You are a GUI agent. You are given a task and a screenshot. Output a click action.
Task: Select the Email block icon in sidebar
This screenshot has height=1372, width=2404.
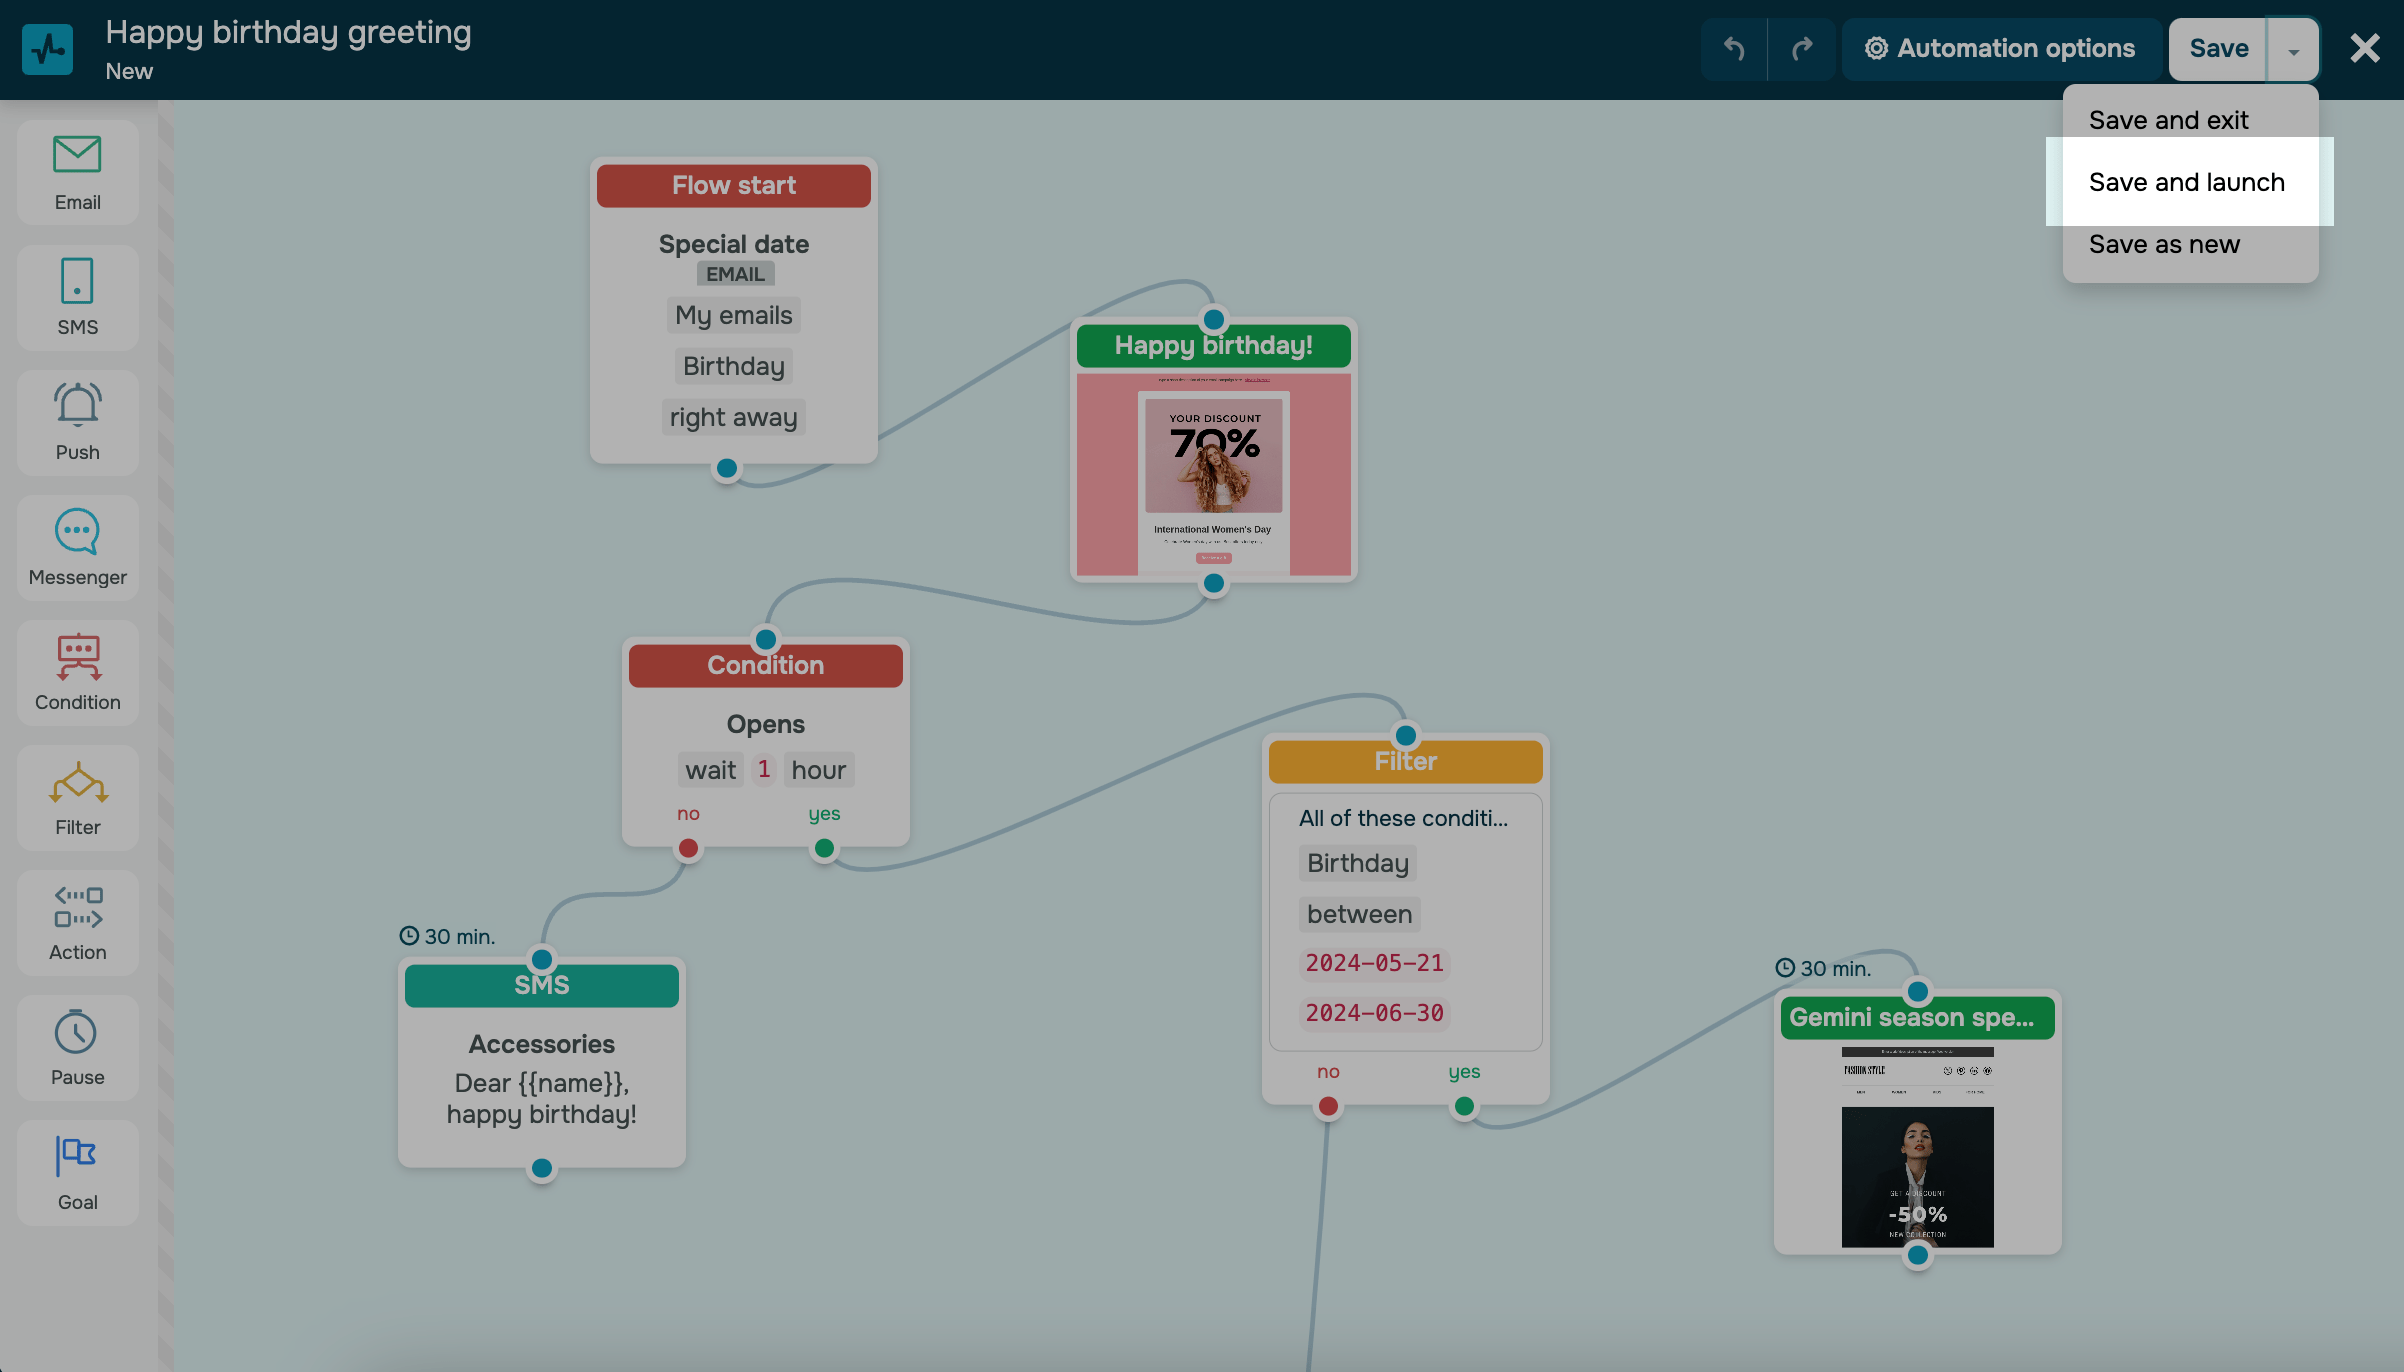tap(77, 173)
